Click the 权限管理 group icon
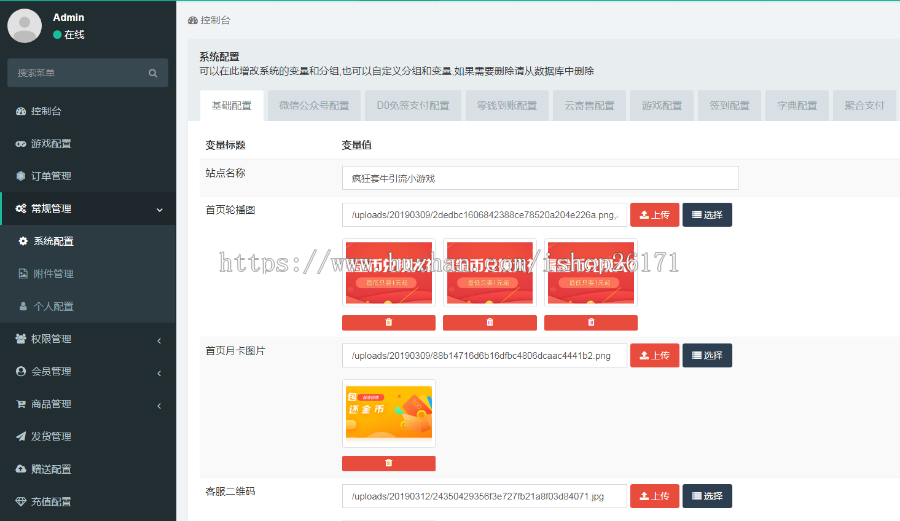 point(21,339)
